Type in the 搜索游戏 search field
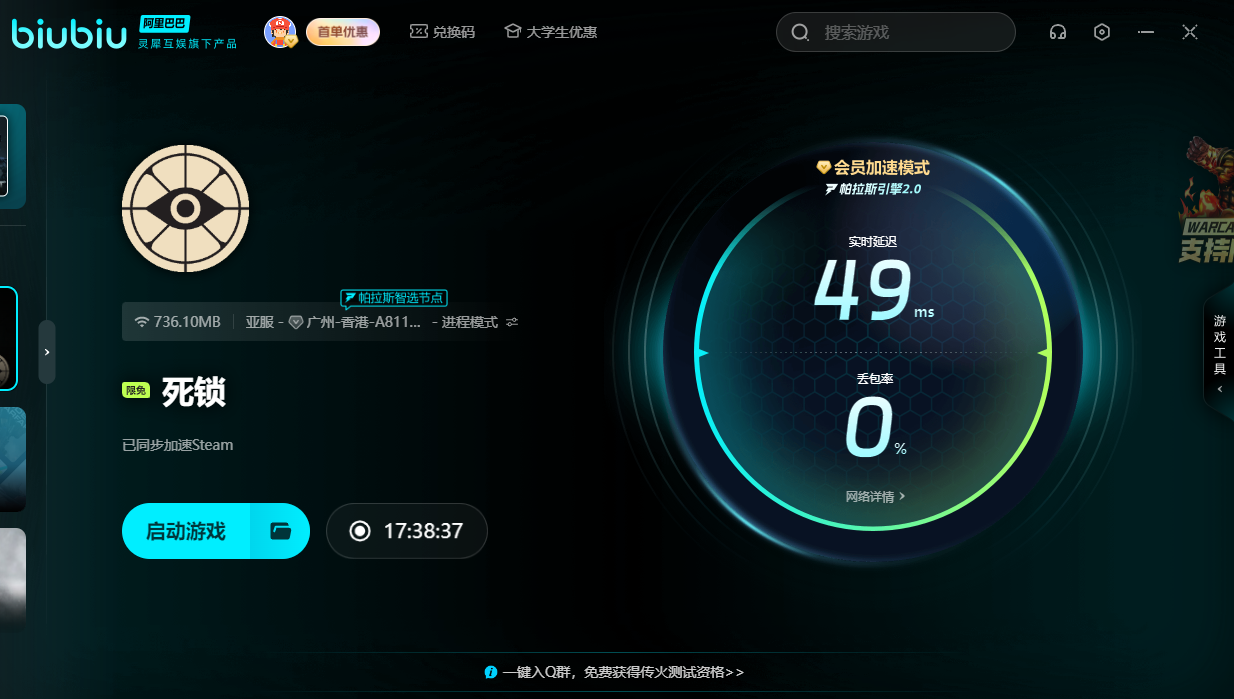Image resolution: width=1234 pixels, height=699 pixels. click(x=910, y=32)
